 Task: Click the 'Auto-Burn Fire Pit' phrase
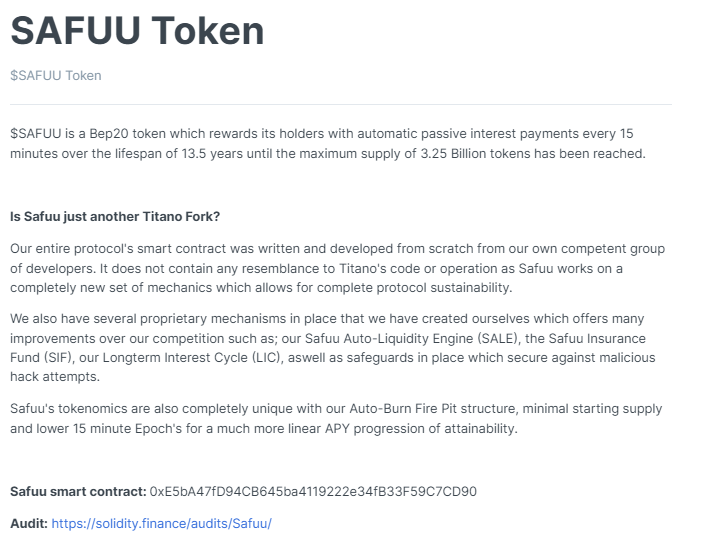pyautogui.click(x=403, y=408)
